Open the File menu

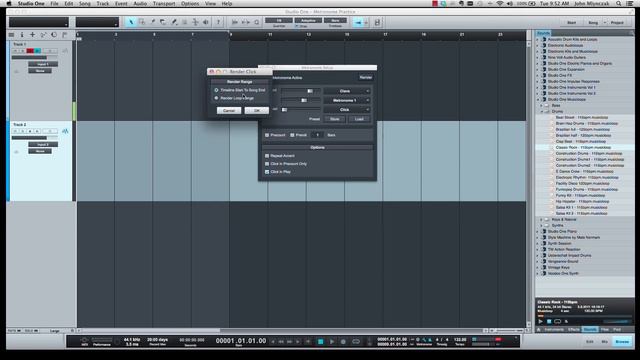click(x=54, y=4)
